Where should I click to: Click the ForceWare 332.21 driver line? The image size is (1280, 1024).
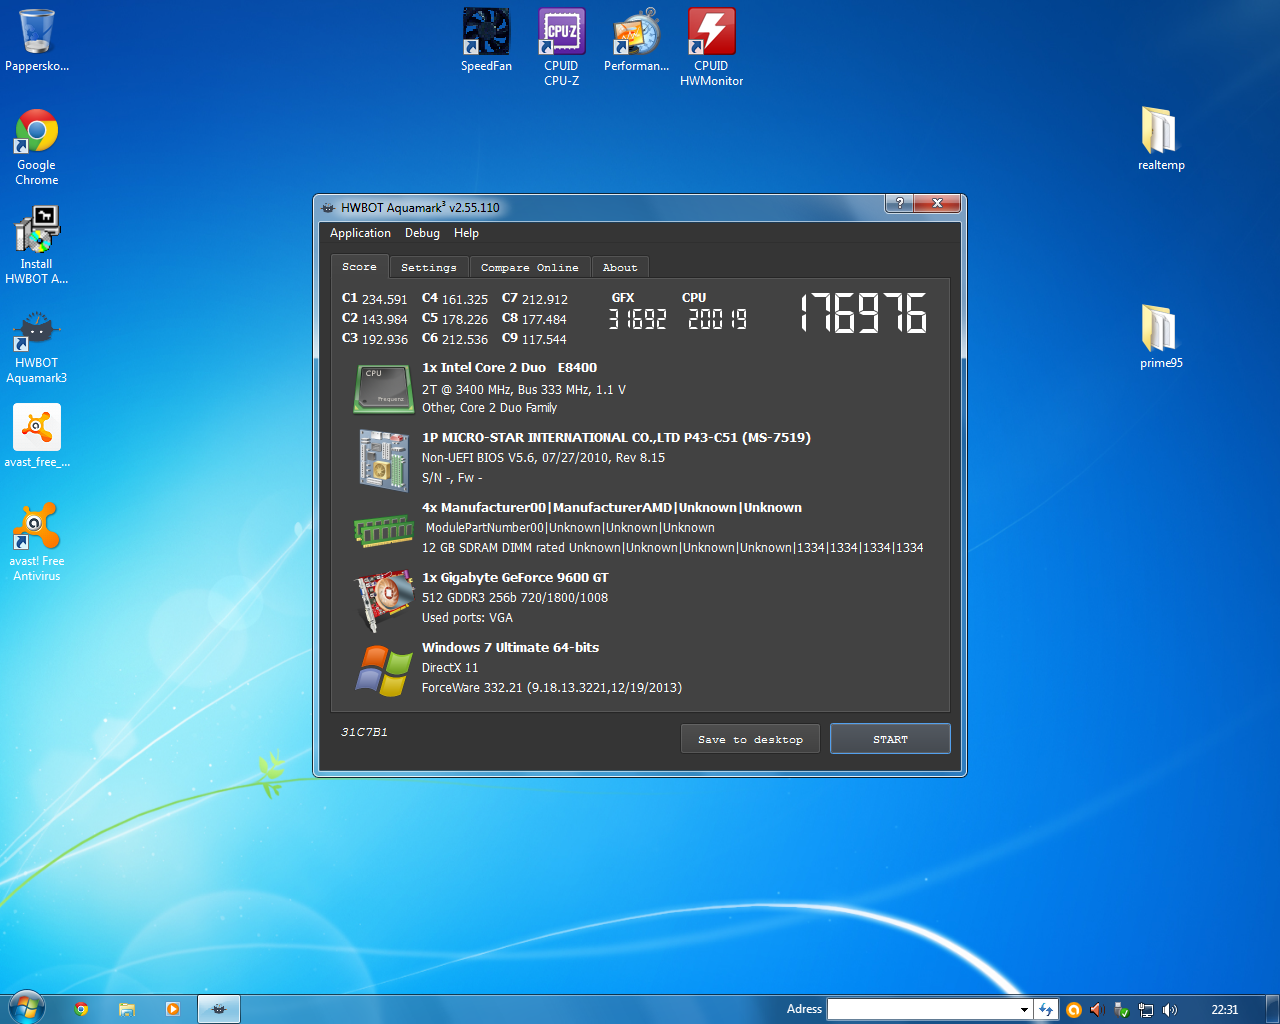pyautogui.click(x=552, y=688)
